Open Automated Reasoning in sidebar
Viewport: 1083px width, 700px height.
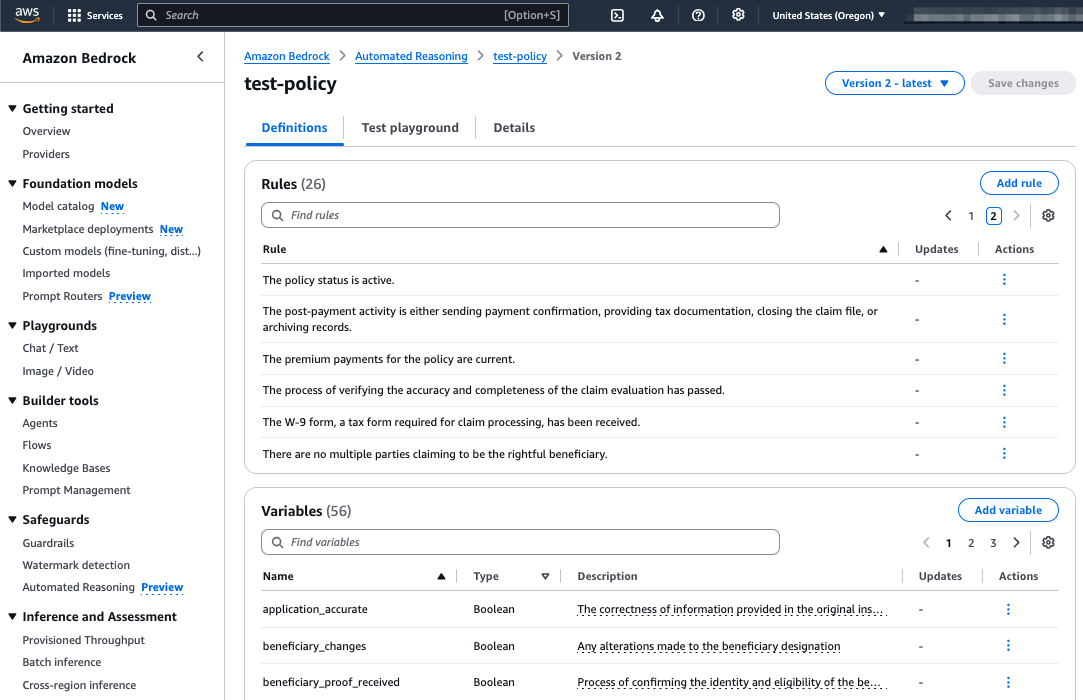pyautogui.click(x=78, y=587)
